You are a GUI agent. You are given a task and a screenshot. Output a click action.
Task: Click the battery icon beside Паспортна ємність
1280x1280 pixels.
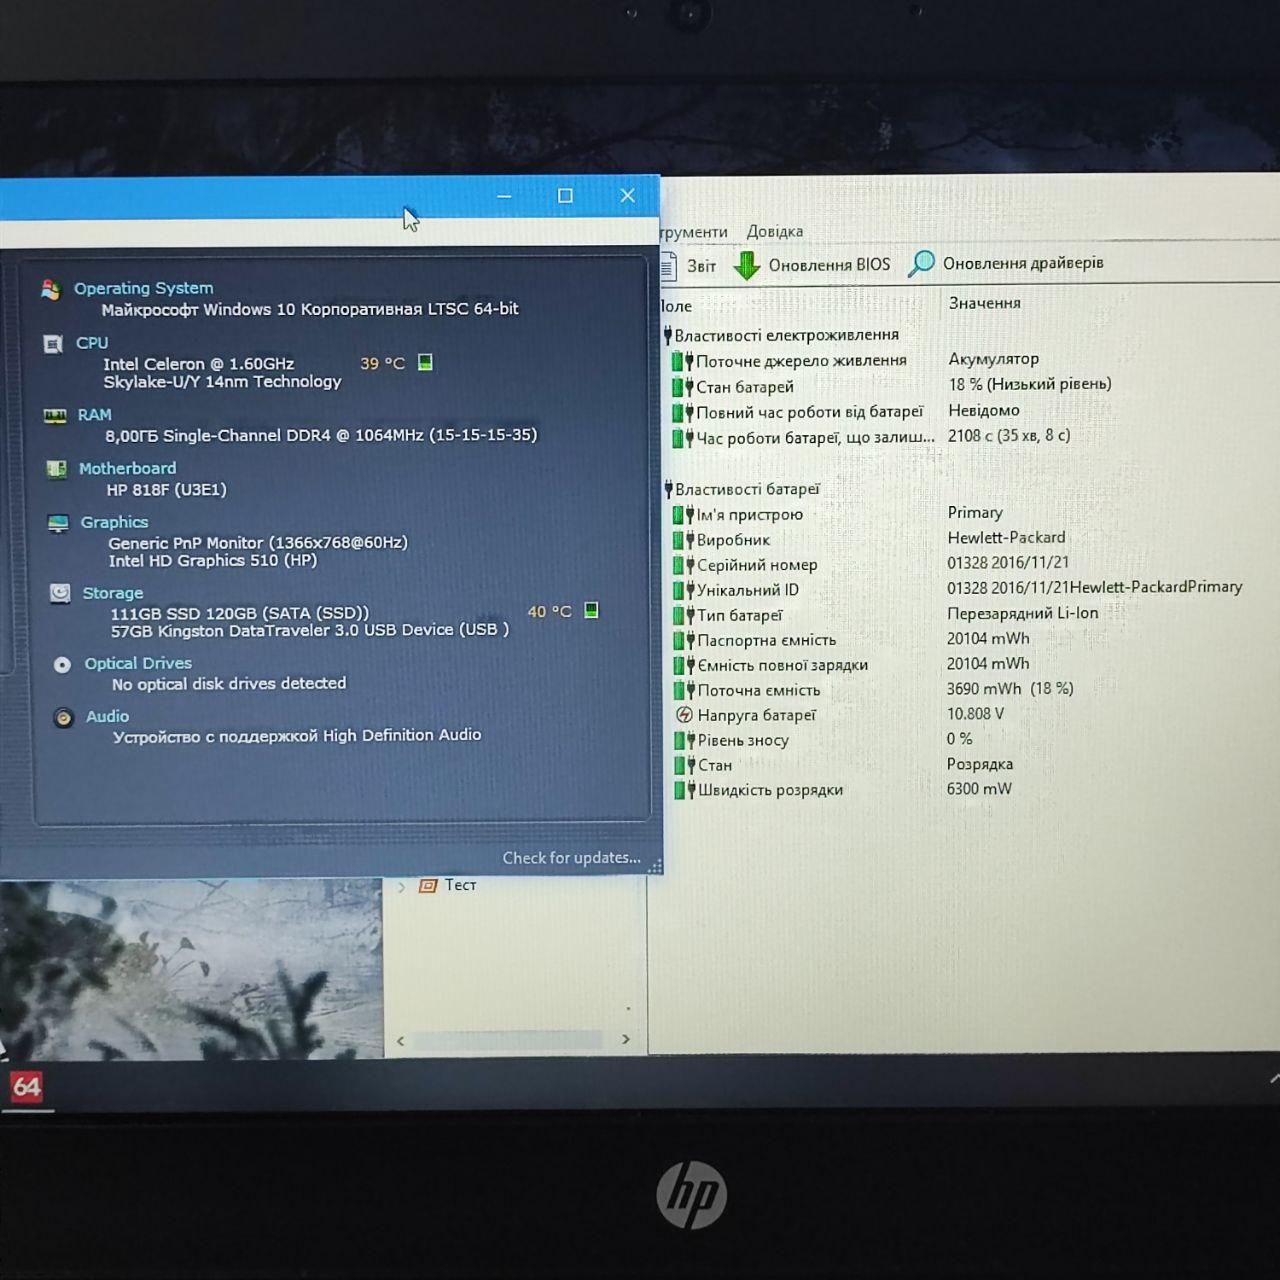pos(684,640)
